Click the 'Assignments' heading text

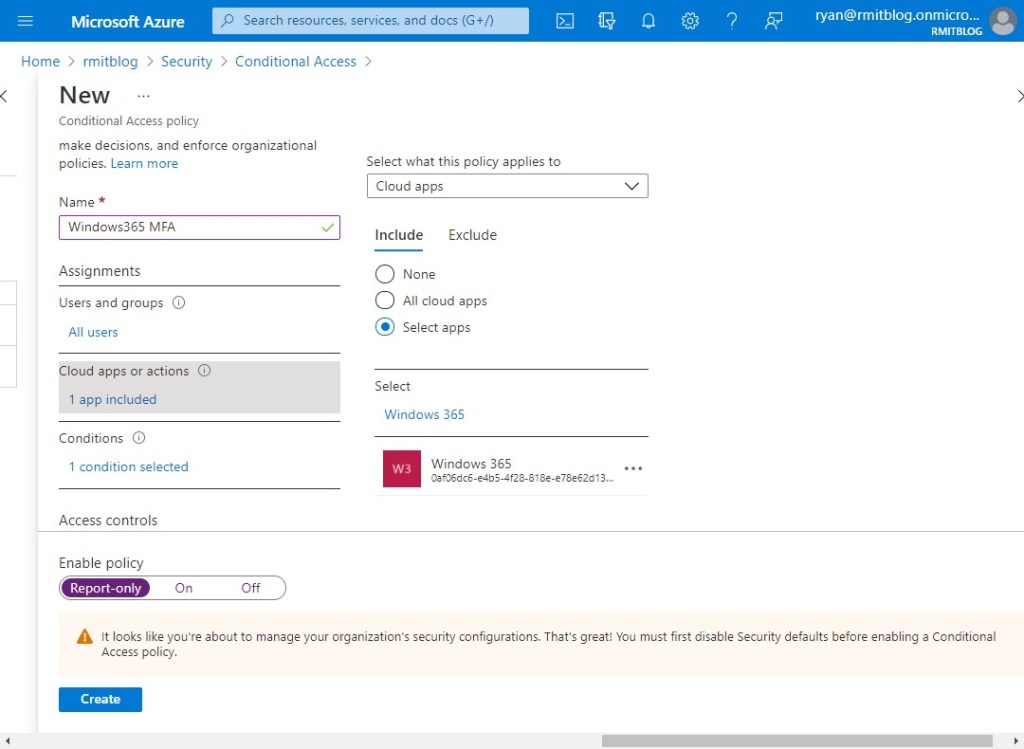pos(99,271)
